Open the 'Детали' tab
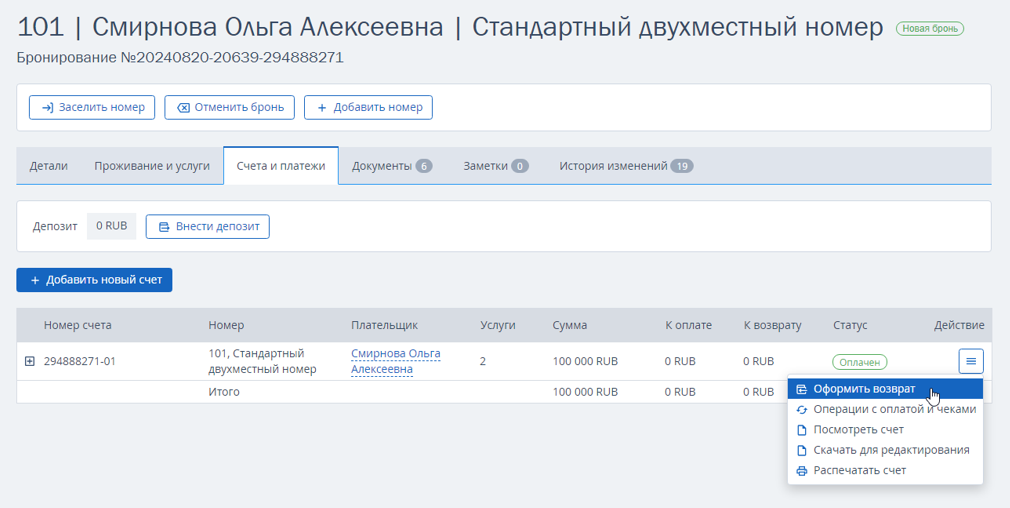This screenshot has width=1010, height=508. 48,166
